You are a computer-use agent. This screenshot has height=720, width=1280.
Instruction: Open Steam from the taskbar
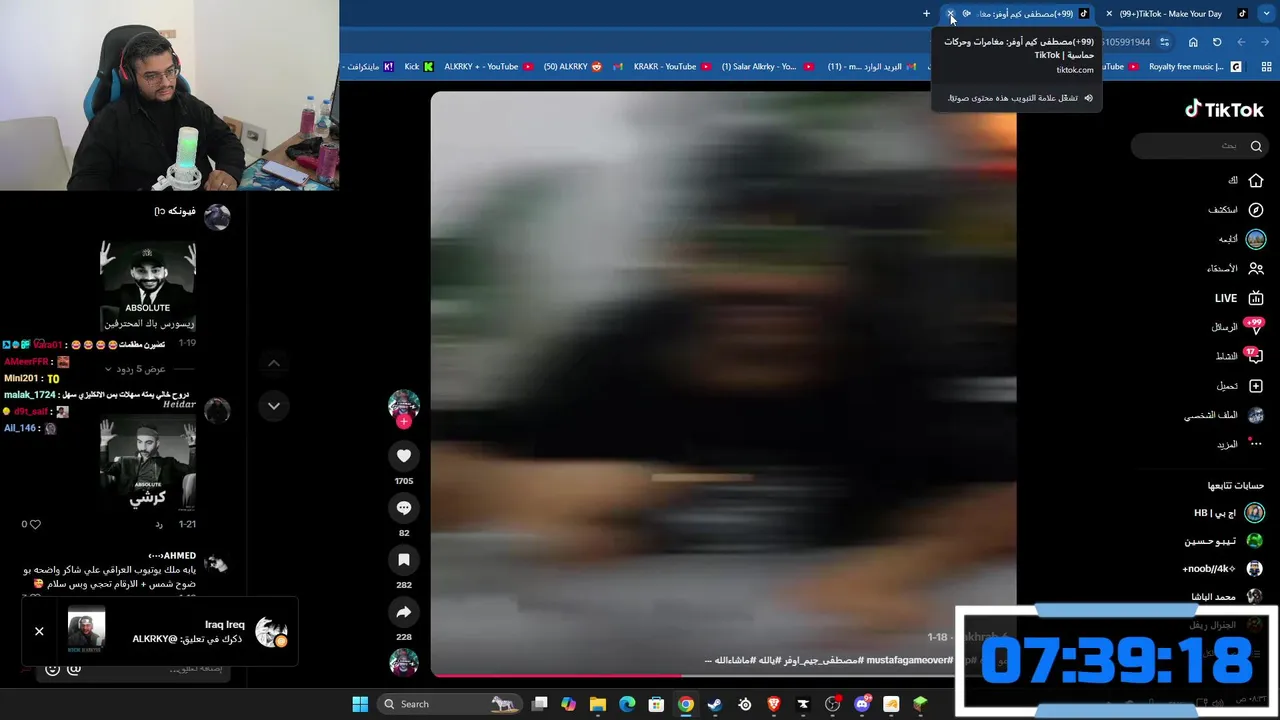(x=715, y=704)
